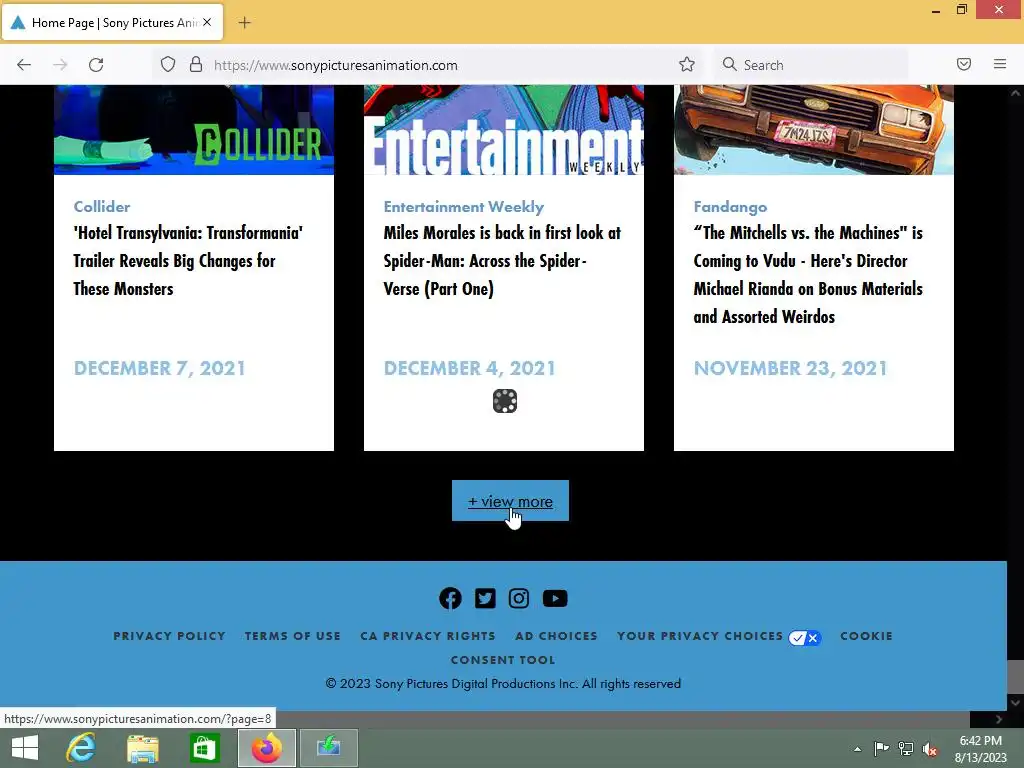
Task: Open the Action Center flag icon
Action: pyautogui.click(x=881, y=748)
